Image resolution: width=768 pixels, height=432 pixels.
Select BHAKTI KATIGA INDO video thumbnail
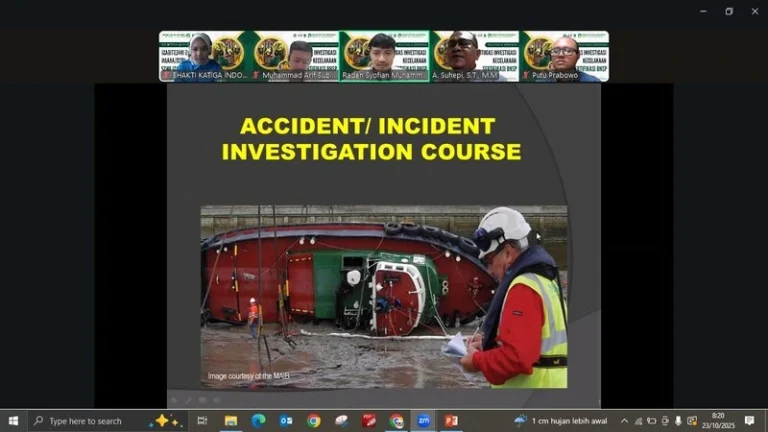coord(204,56)
